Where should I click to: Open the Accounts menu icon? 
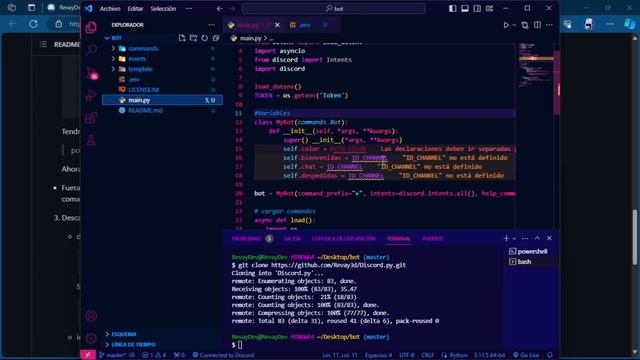pyautogui.click(x=91, y=316)
